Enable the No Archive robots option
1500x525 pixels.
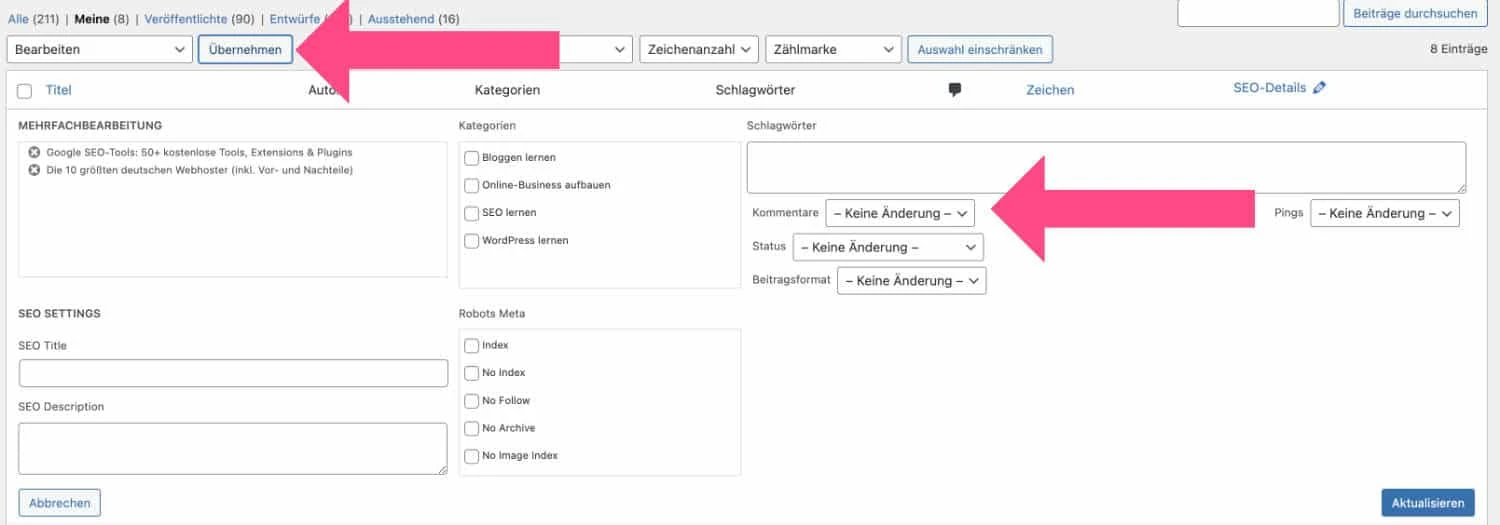(x=471, y=428)
